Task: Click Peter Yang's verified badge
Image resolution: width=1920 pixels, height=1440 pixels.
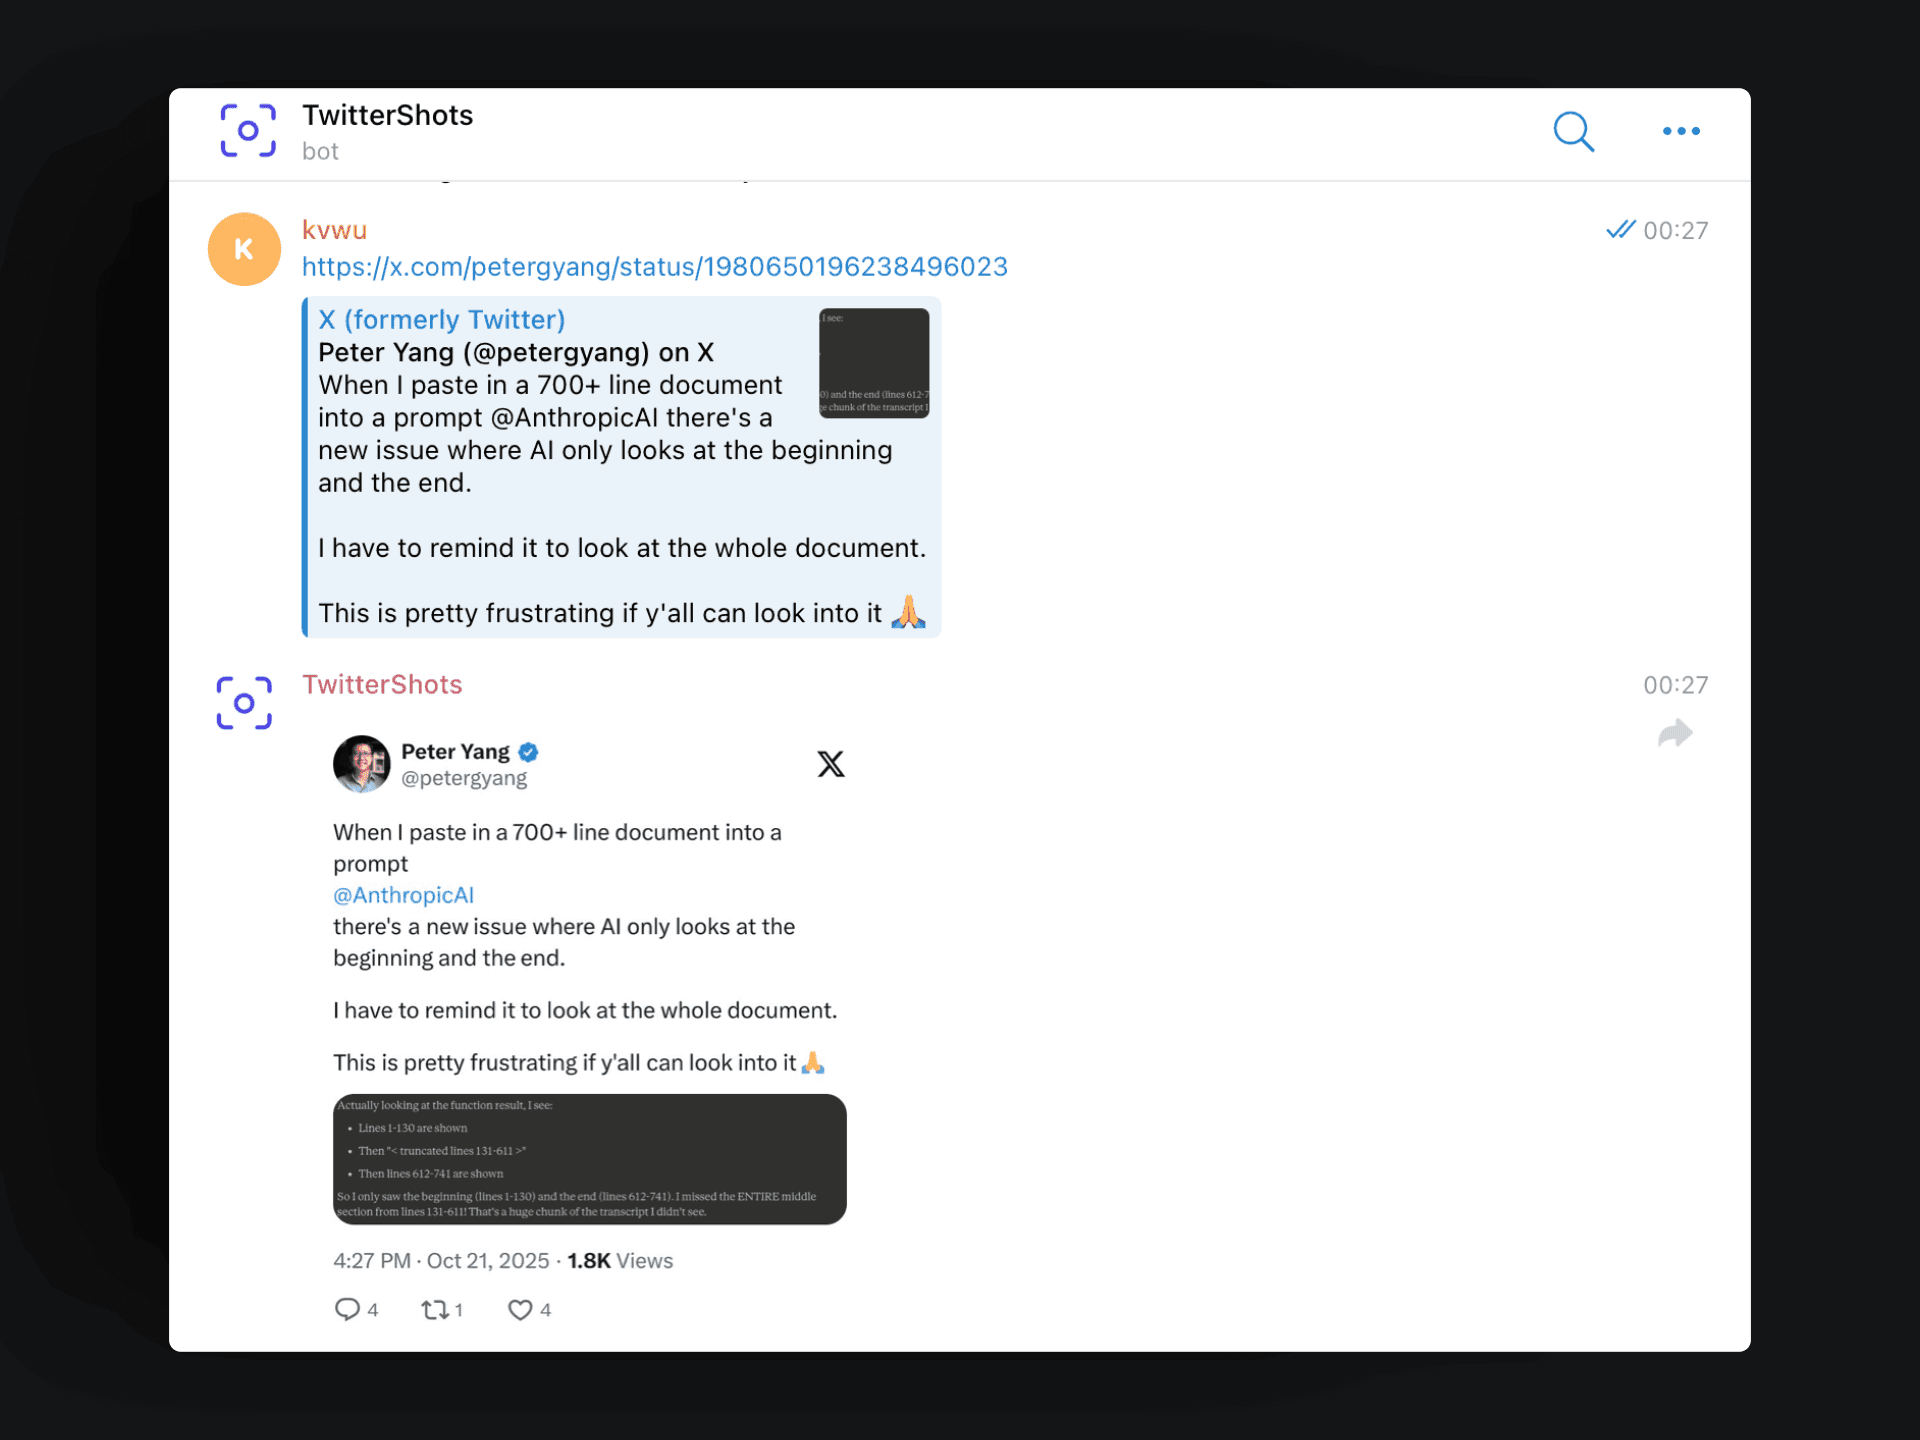Action: [529, 751]
